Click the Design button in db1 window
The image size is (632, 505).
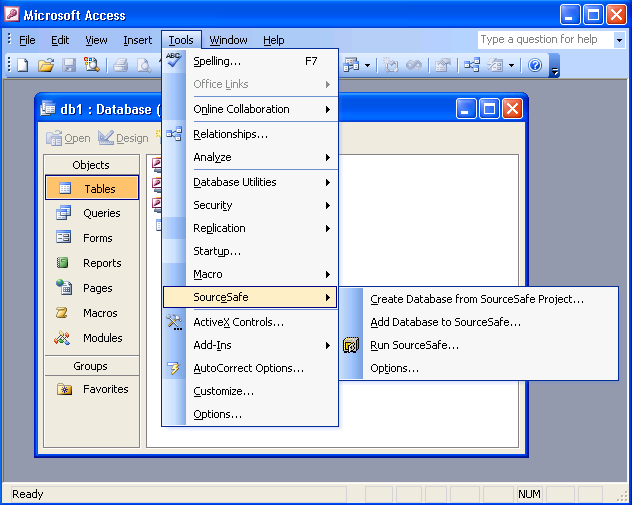click(x=123, y=138)
